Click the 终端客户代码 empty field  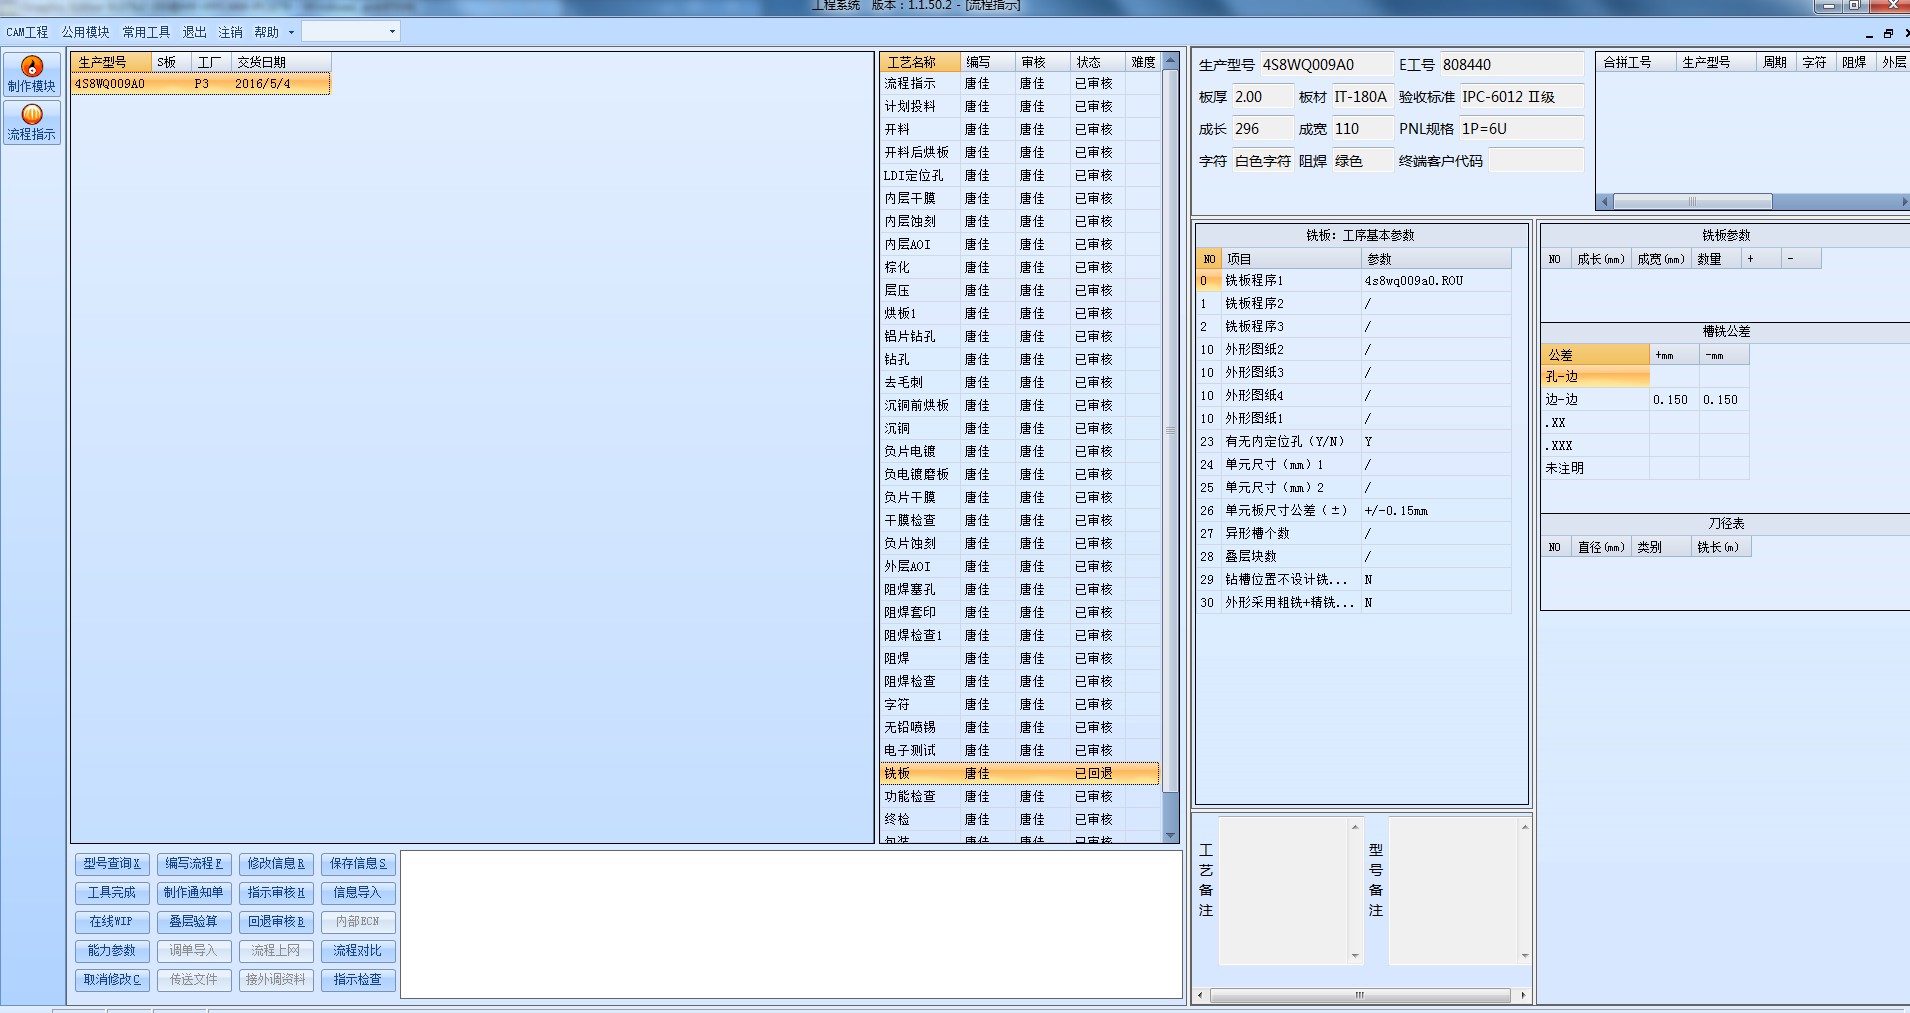1536,161
